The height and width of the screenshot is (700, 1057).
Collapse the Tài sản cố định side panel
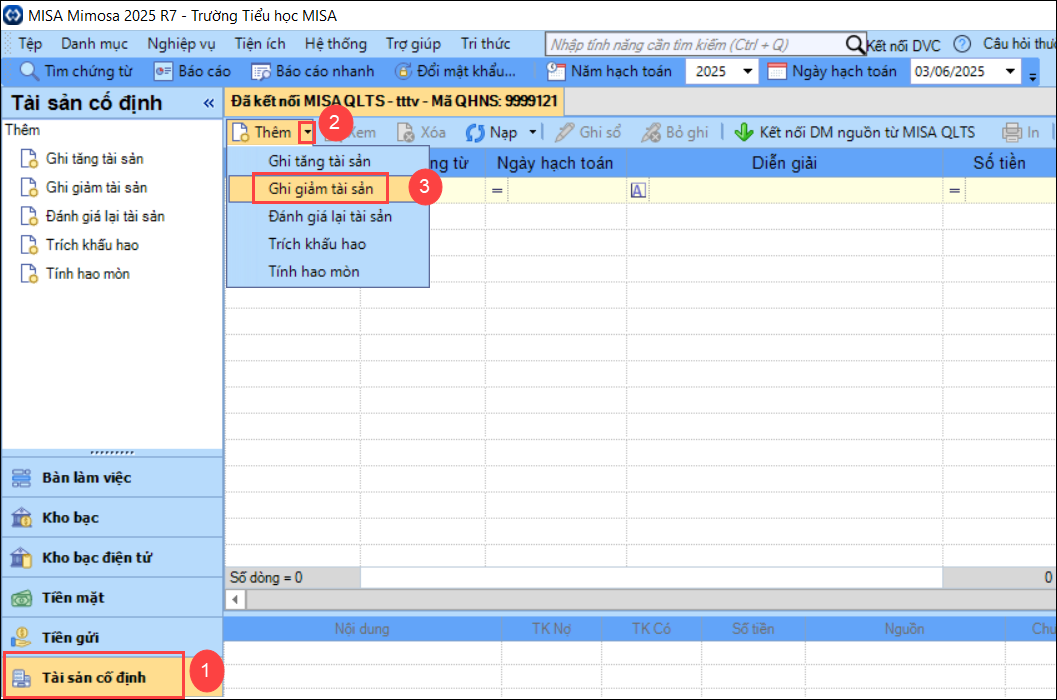pos(209,103)
